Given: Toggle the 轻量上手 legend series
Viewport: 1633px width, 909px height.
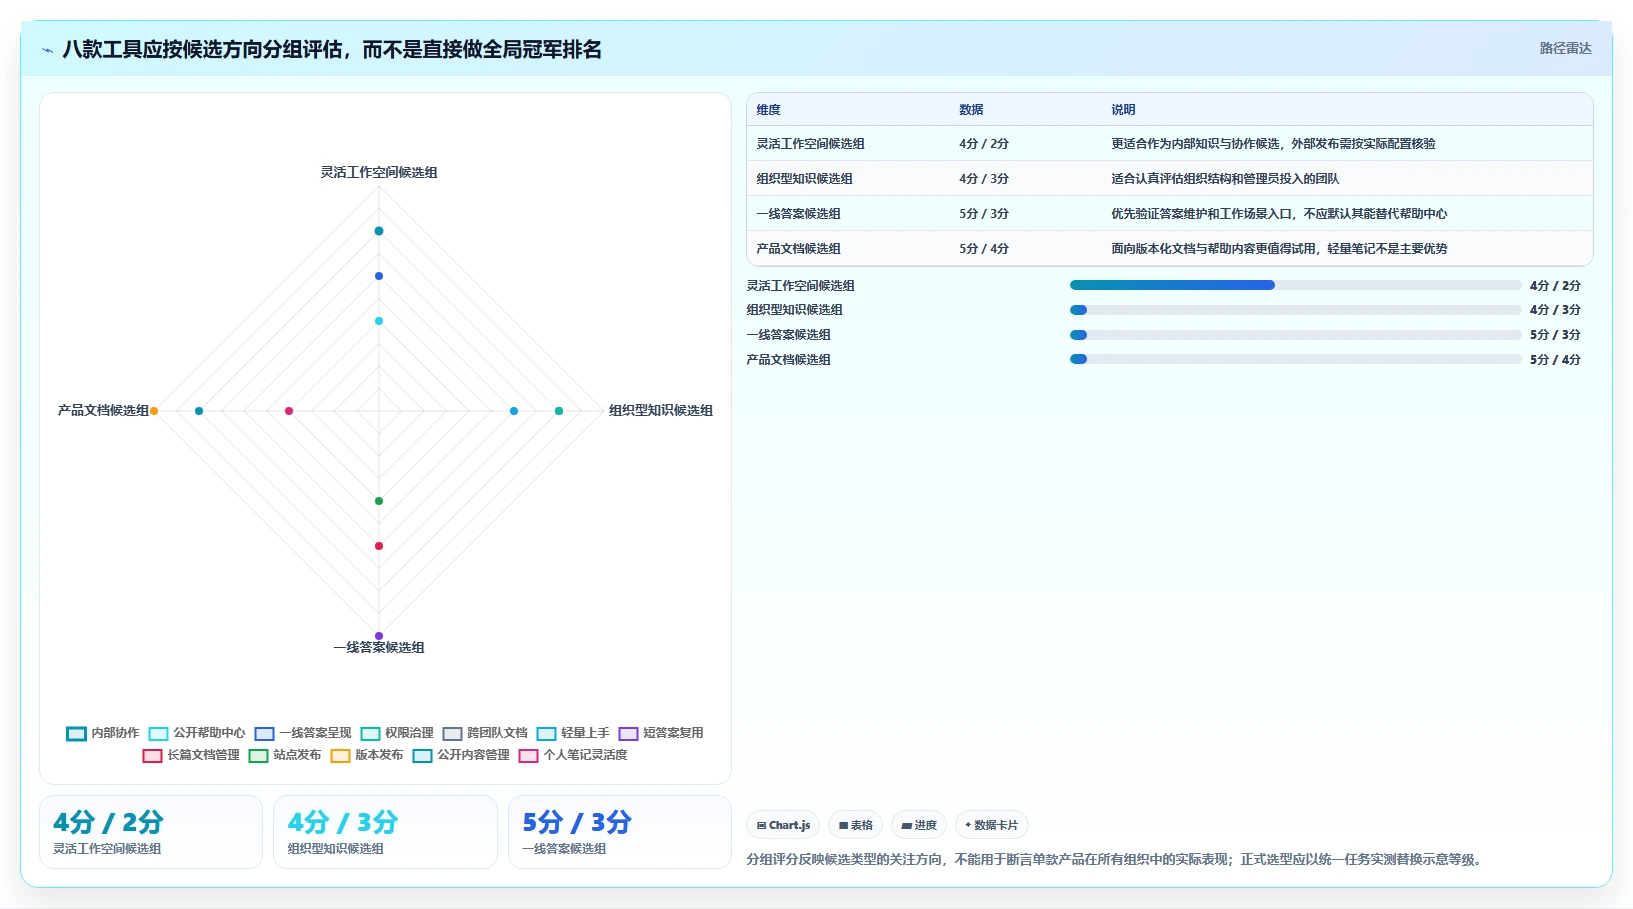Looking at the screenshot, I should (x=573, y=733).
